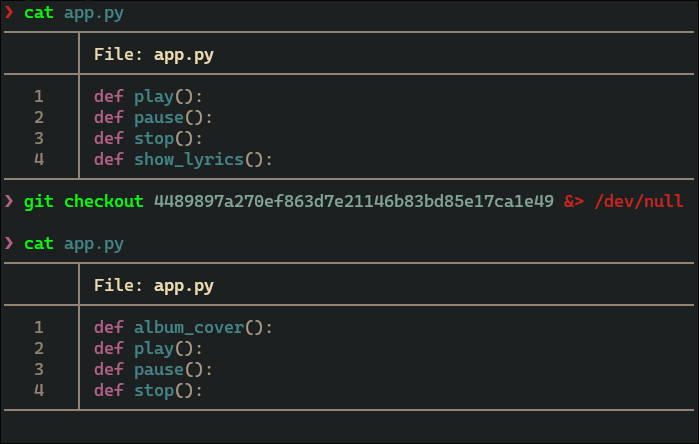The height and width of the screenshot is (444, 699).
Task: Click 'app.py' argument in the top command
Action: tap(94, 13)
